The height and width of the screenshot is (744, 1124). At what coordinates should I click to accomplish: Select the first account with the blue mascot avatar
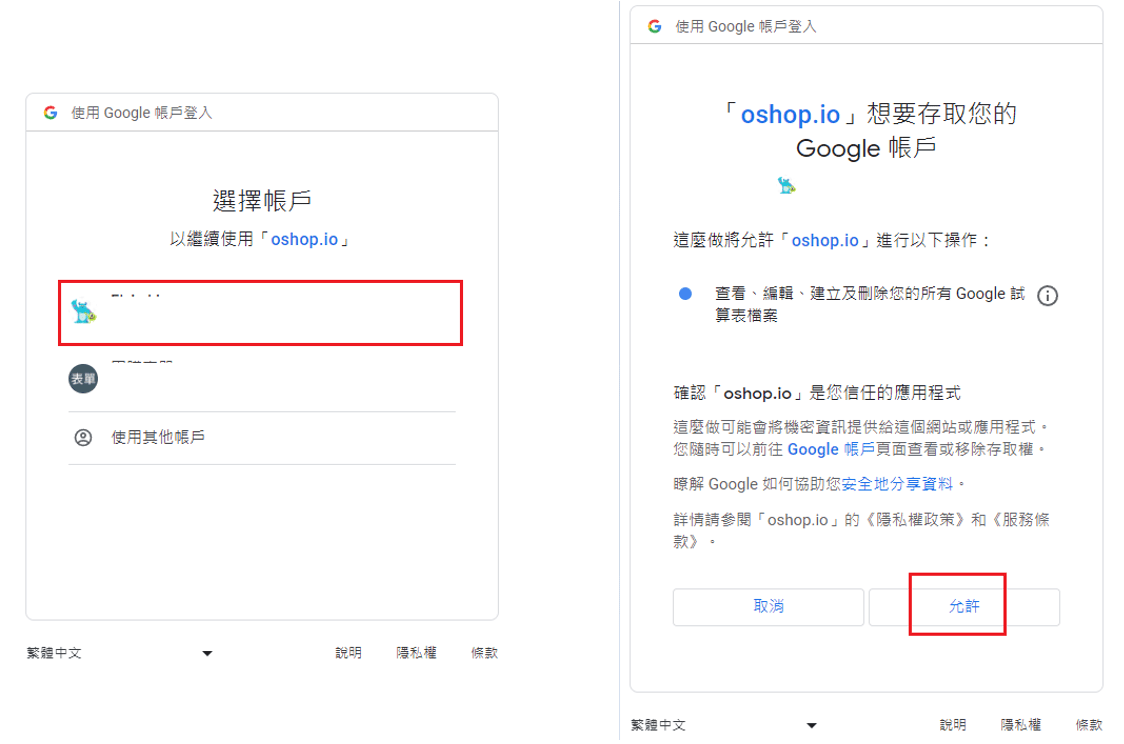260,312
